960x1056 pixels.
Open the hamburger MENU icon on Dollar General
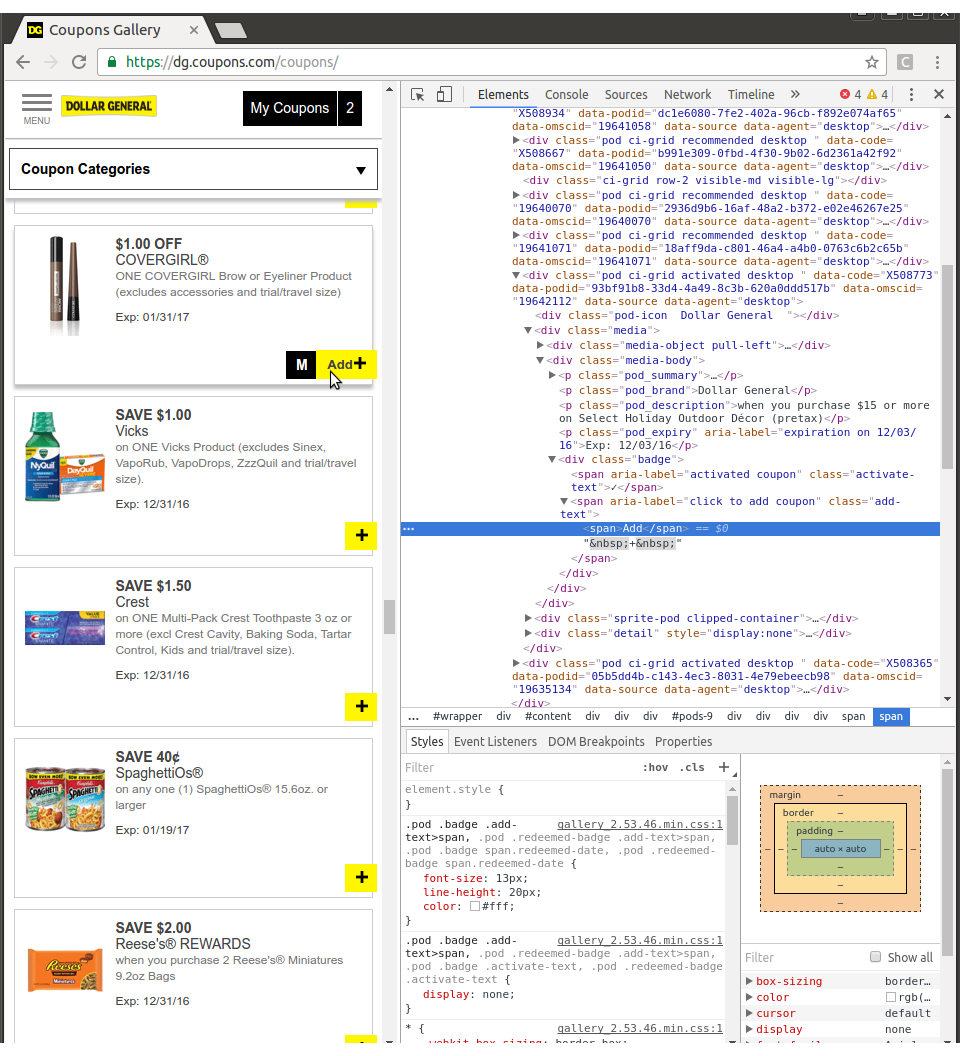[37, 104]
